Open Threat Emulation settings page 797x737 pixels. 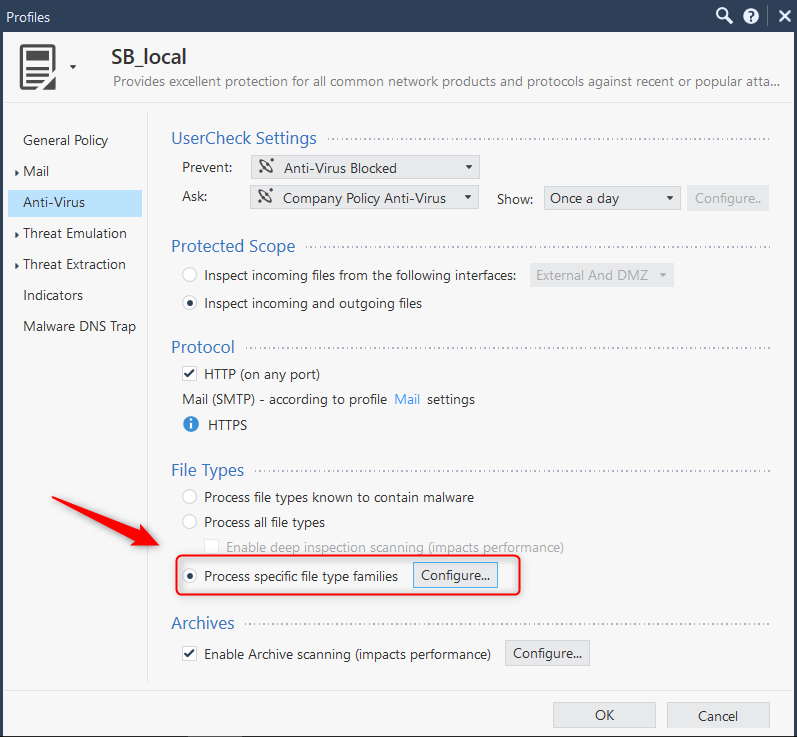[75, 233]
